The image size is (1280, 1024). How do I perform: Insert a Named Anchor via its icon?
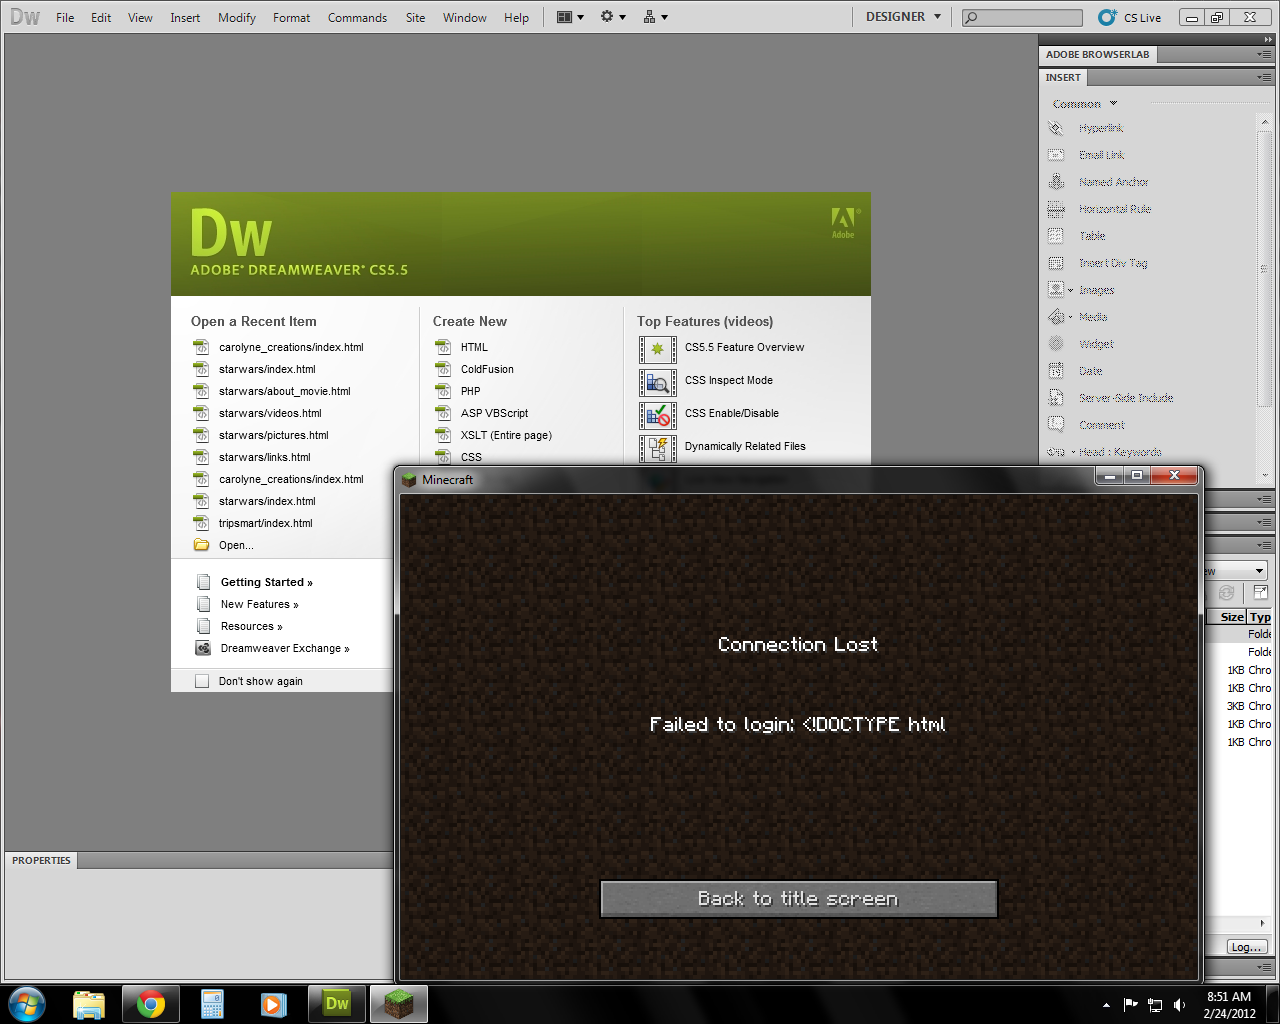1056,182
